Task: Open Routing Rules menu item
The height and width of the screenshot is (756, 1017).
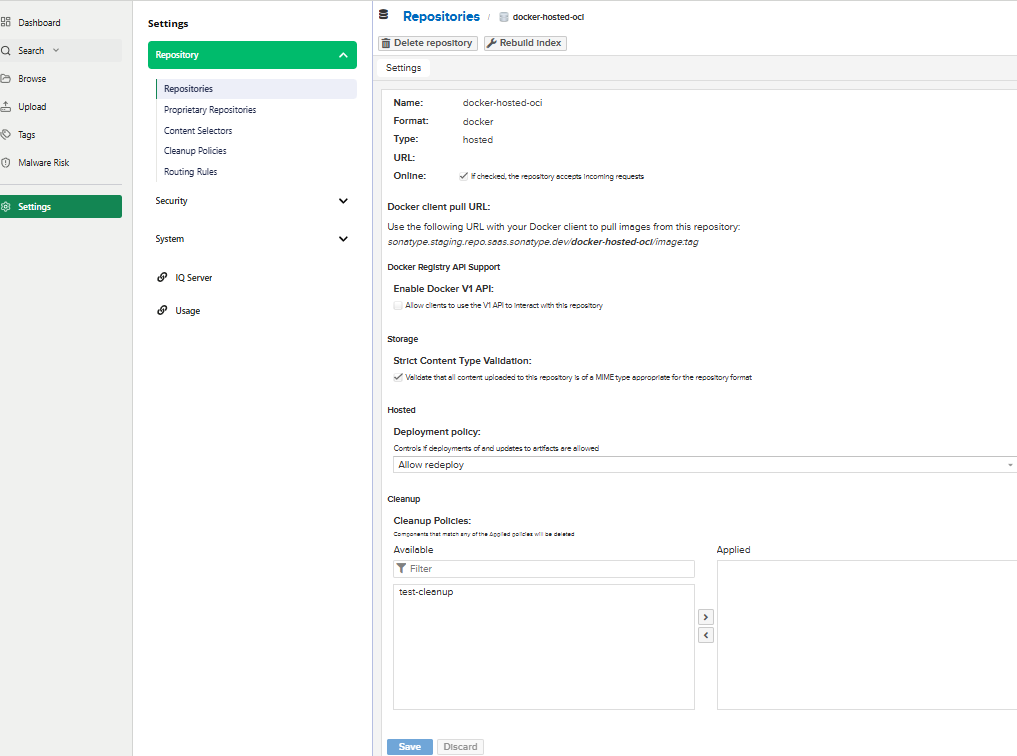Action: (x=191, y=172)
